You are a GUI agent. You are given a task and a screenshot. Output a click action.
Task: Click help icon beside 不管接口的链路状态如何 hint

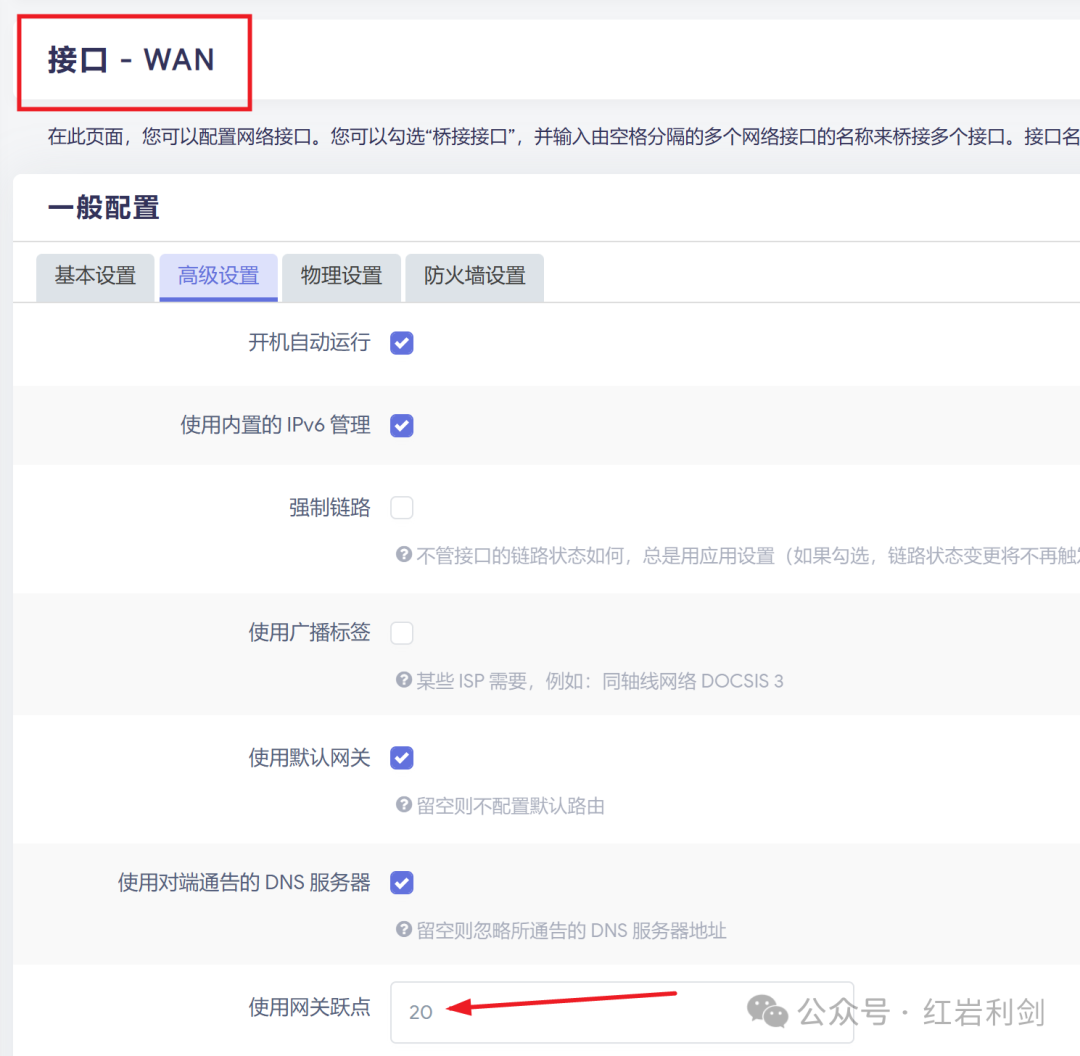click(x=404, y=555)
